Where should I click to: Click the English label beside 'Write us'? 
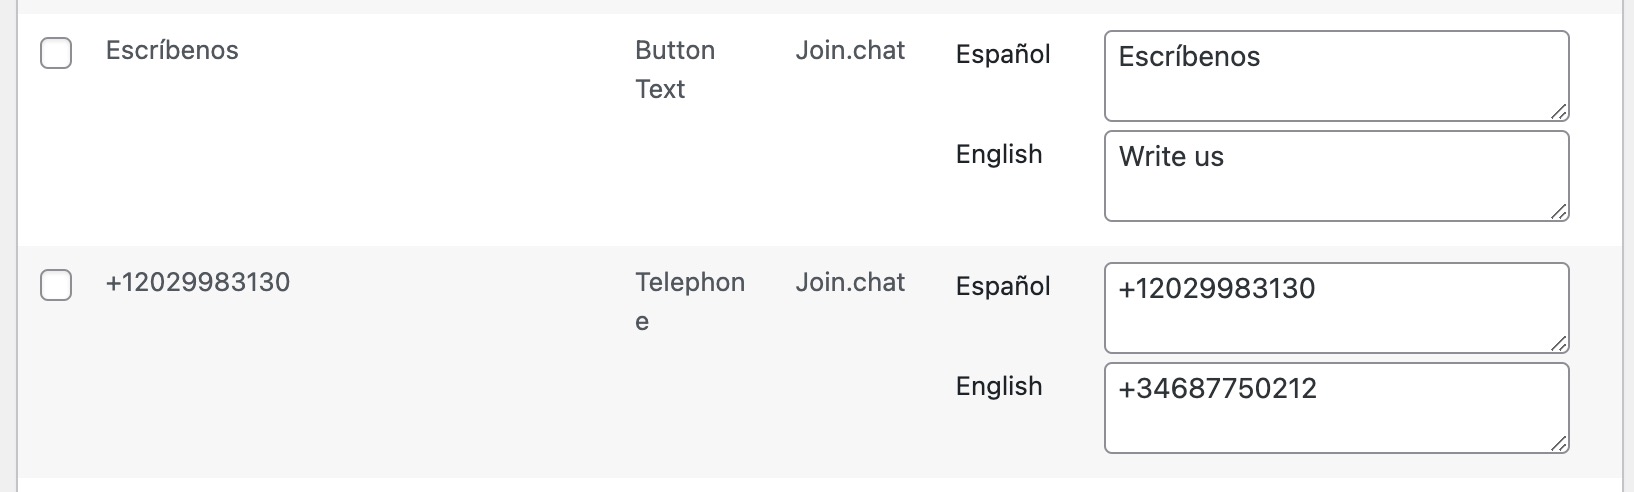[x=999, y=154]
